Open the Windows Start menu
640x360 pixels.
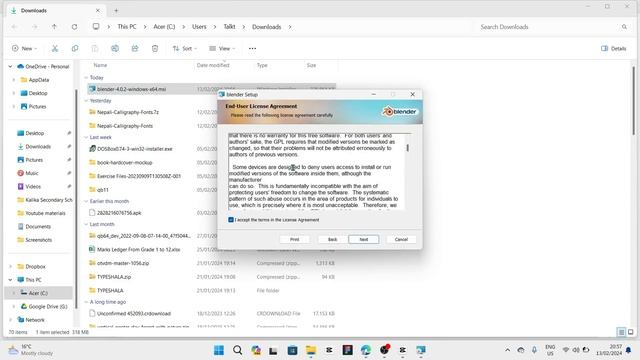pos(219,350)
